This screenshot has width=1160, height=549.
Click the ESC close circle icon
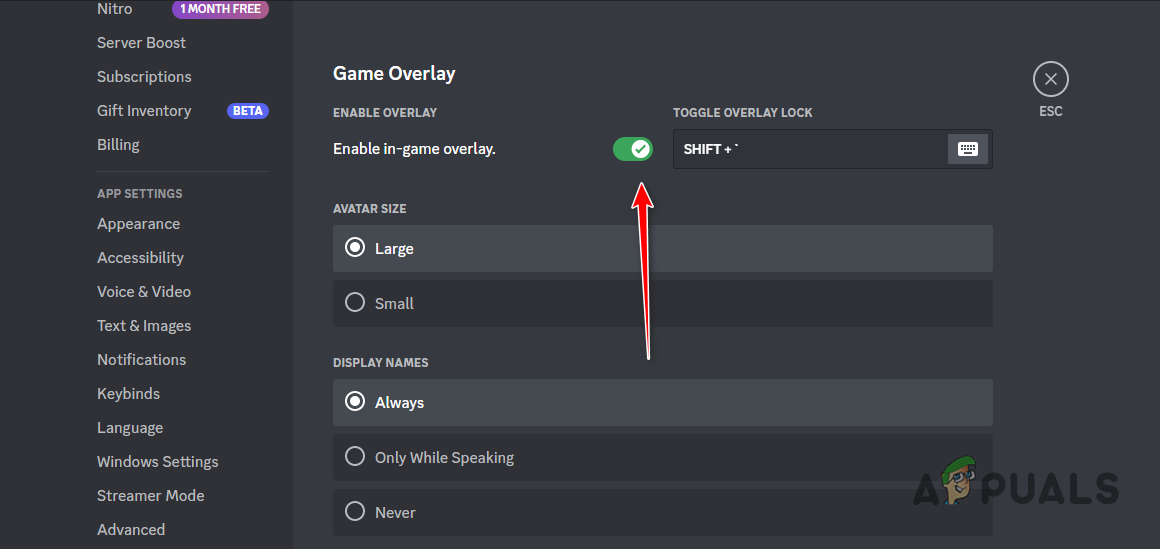click(1050, 79)
